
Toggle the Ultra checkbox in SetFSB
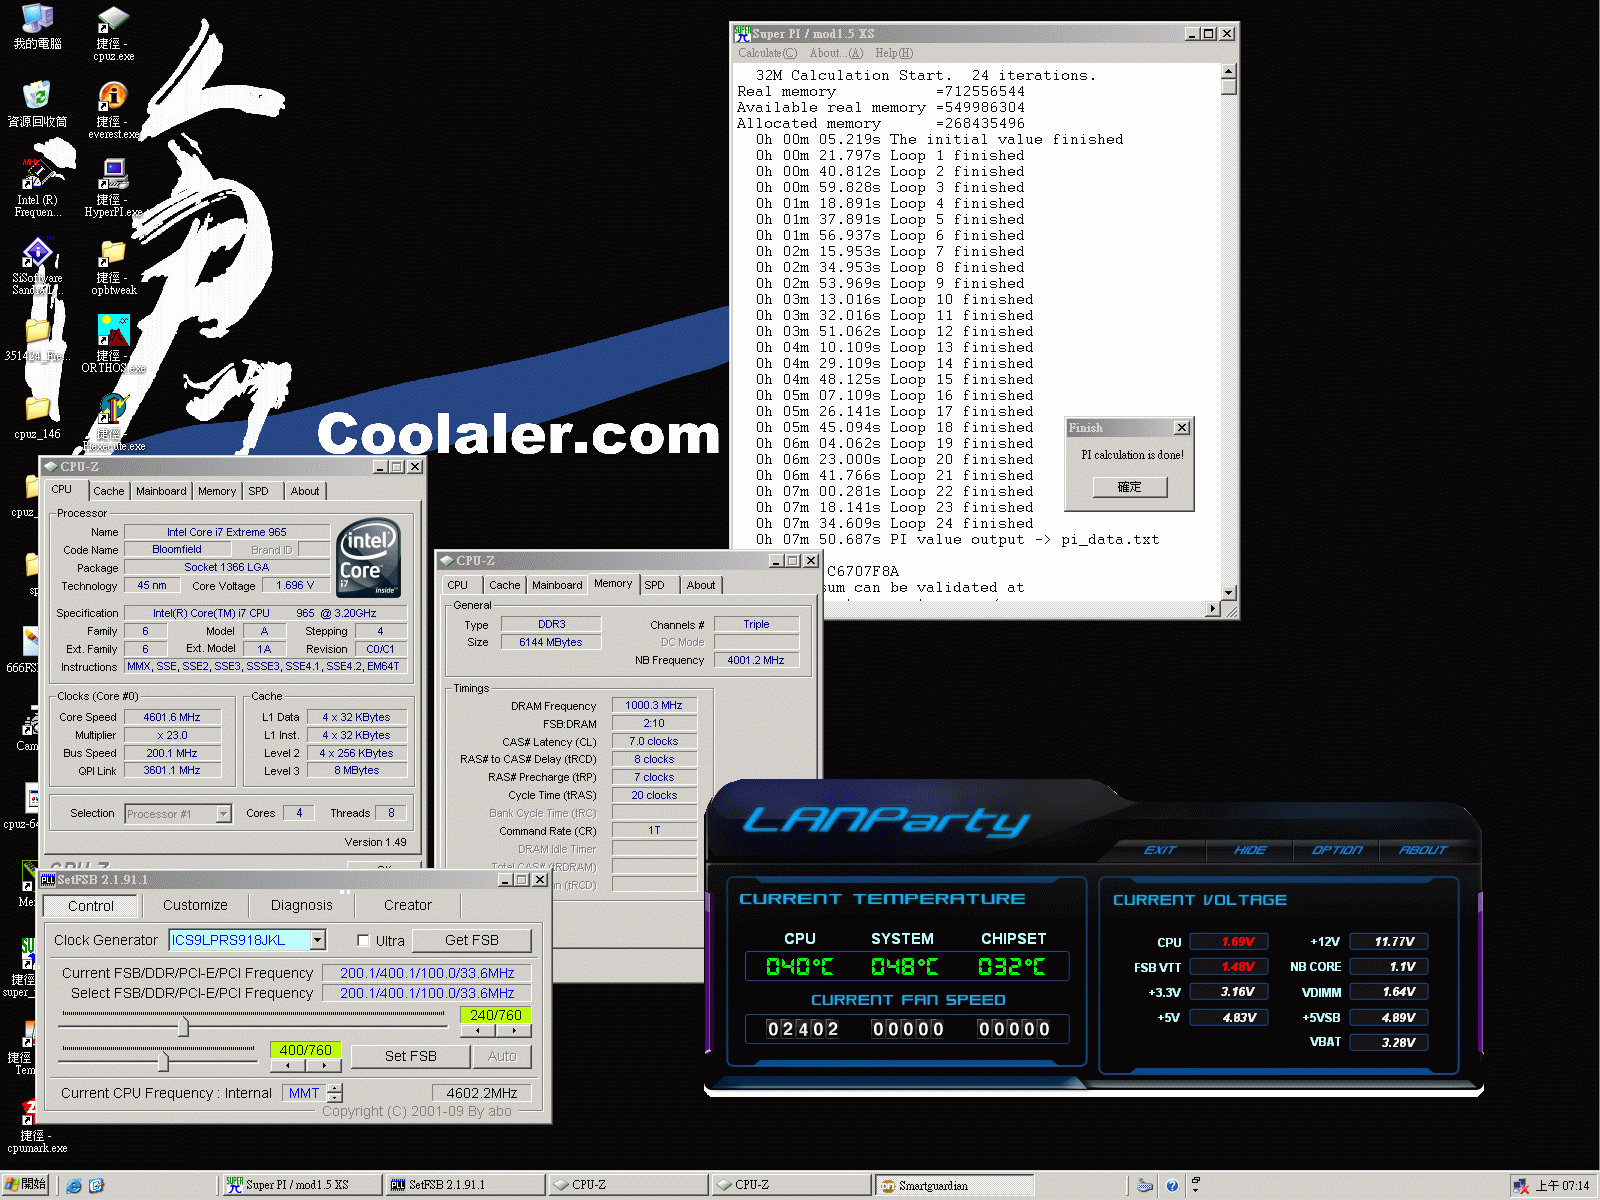pyautogui.click(x=364, y=940)
